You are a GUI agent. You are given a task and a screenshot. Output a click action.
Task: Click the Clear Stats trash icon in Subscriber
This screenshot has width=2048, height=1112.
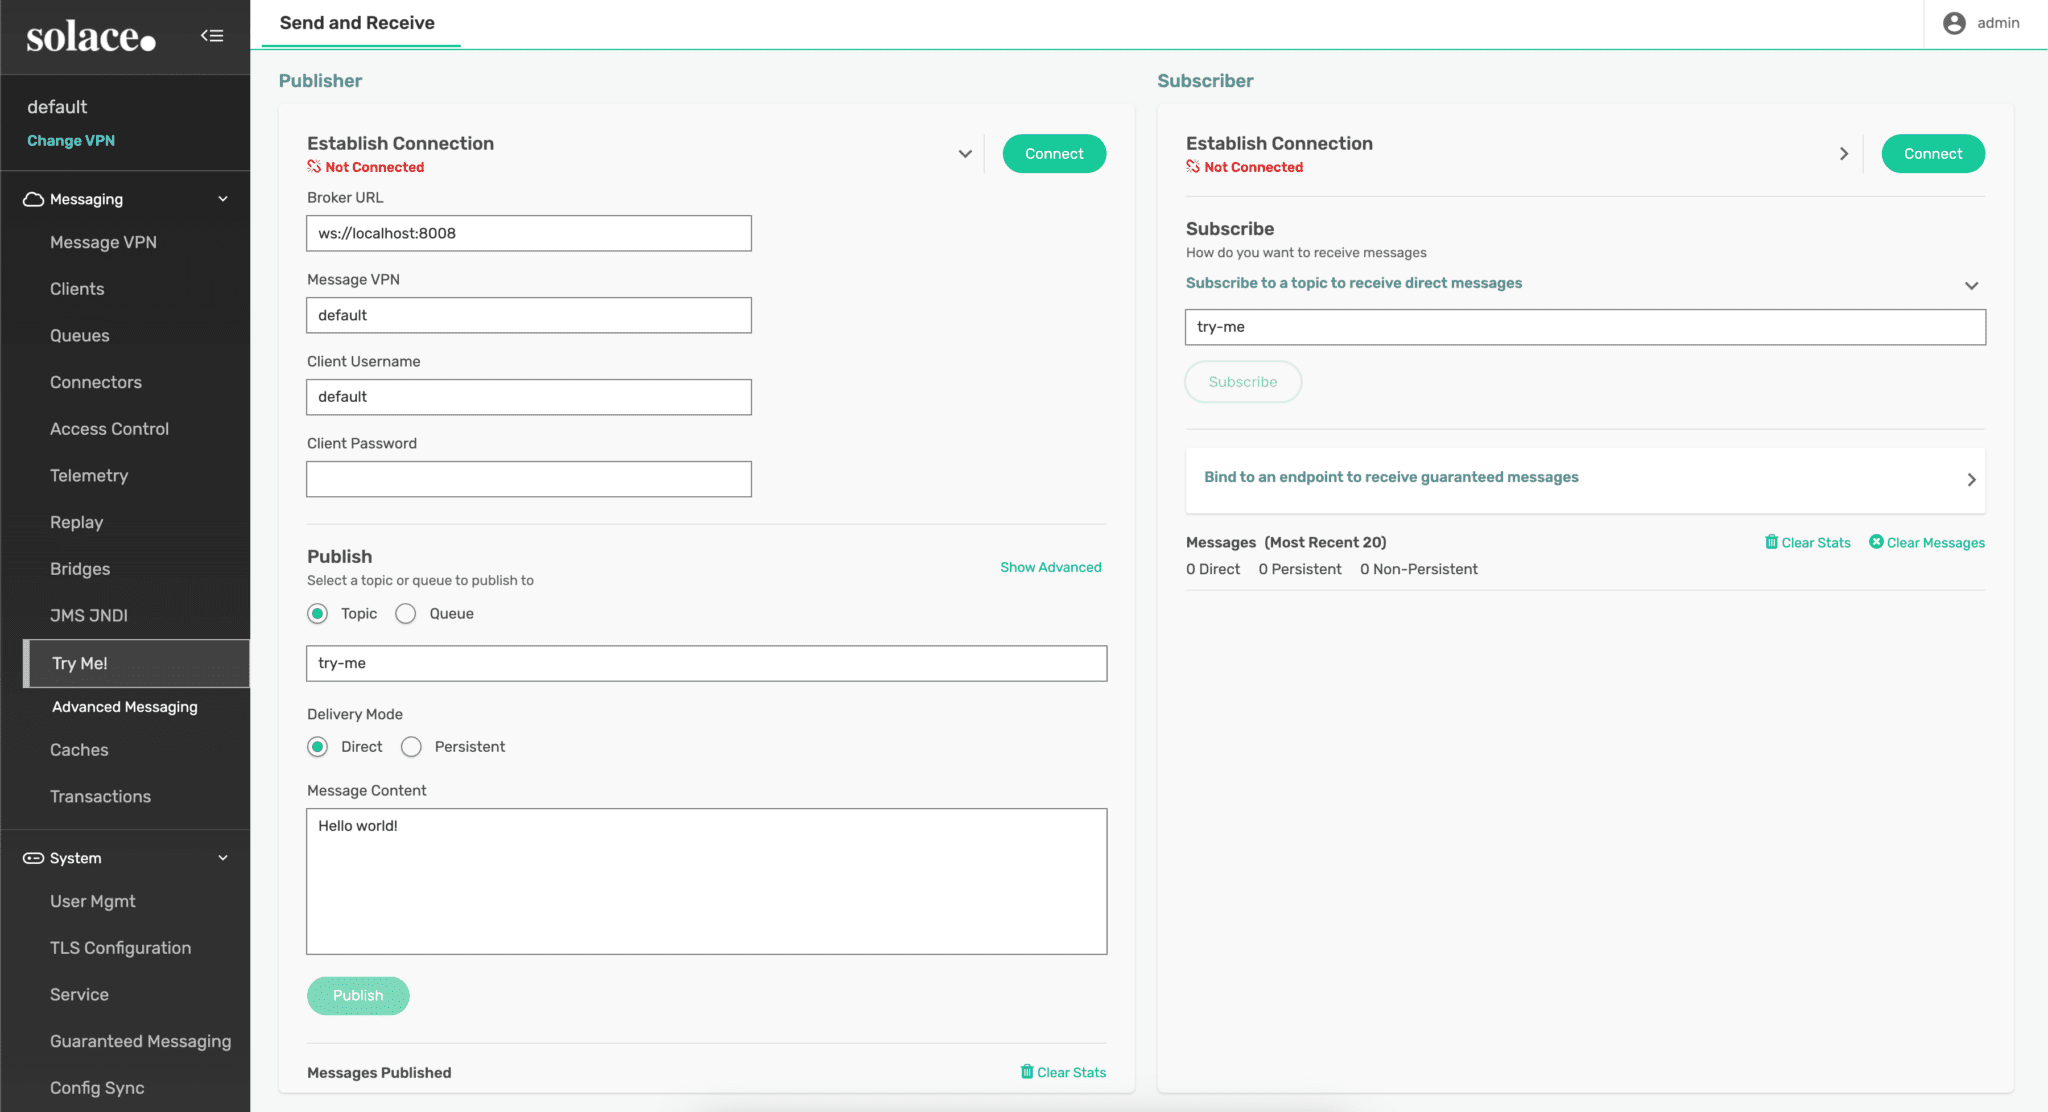(1772, 542)
